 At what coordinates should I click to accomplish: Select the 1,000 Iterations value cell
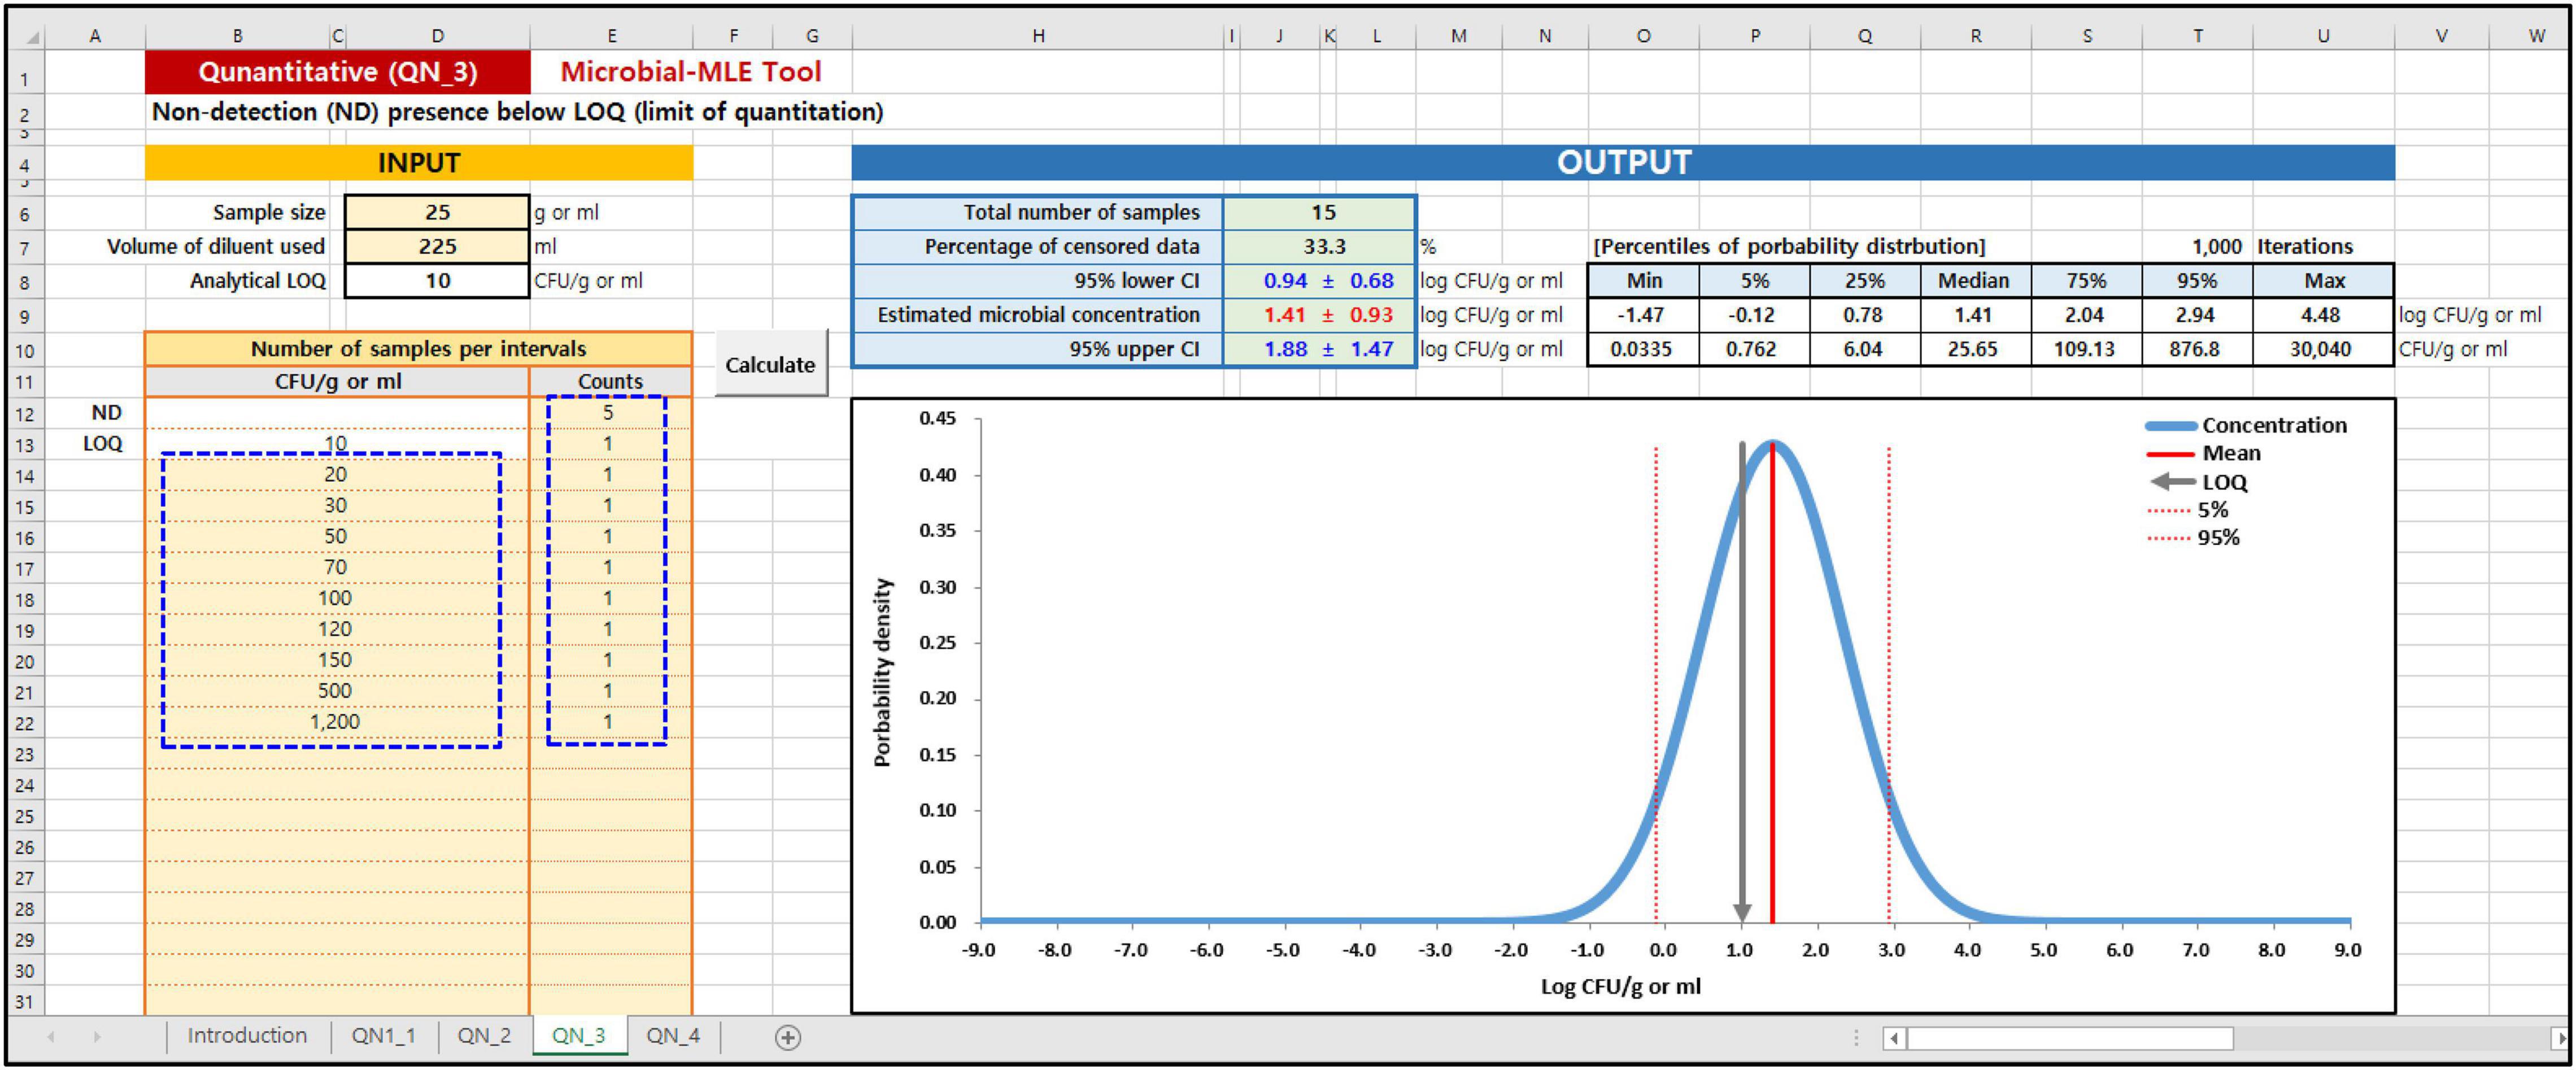click(2196, 246)
